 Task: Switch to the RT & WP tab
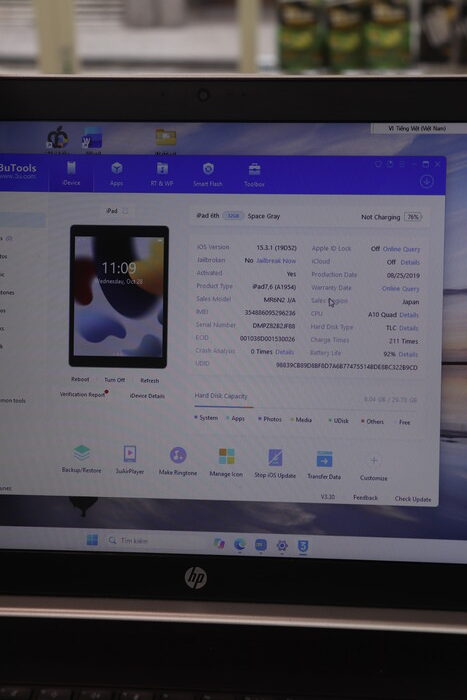(x=162, y=175)
